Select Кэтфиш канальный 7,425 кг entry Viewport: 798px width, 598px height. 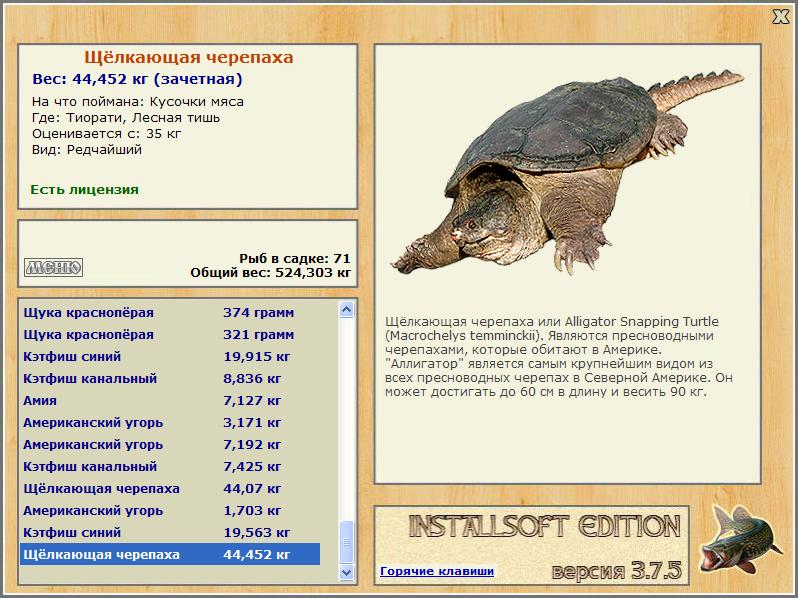click(170, 466)
